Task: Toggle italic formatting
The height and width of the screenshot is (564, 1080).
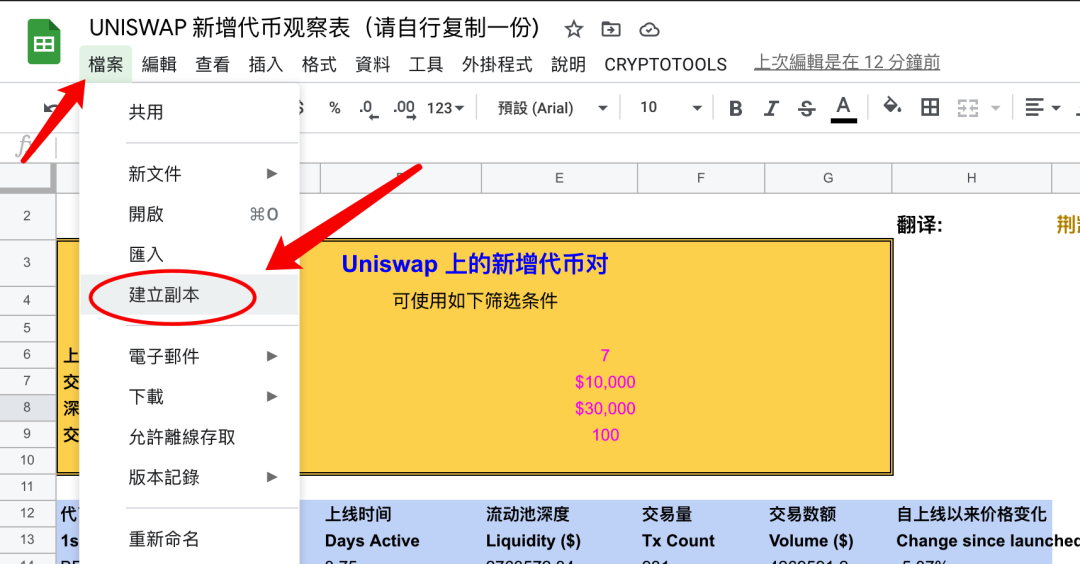Action: coord(771,108)
